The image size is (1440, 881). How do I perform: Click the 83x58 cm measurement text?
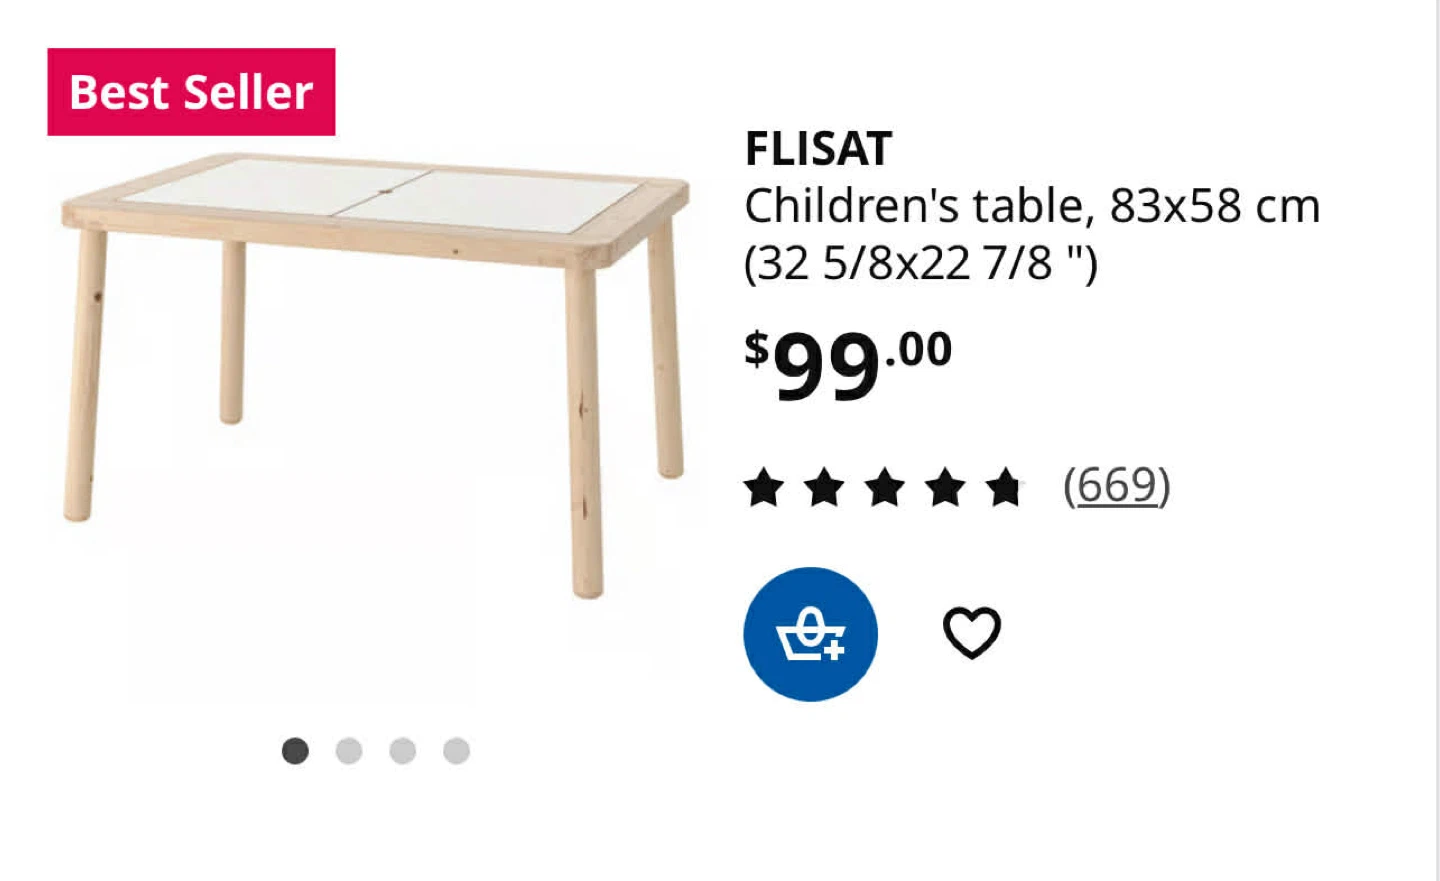click(x=1215, y=206)
